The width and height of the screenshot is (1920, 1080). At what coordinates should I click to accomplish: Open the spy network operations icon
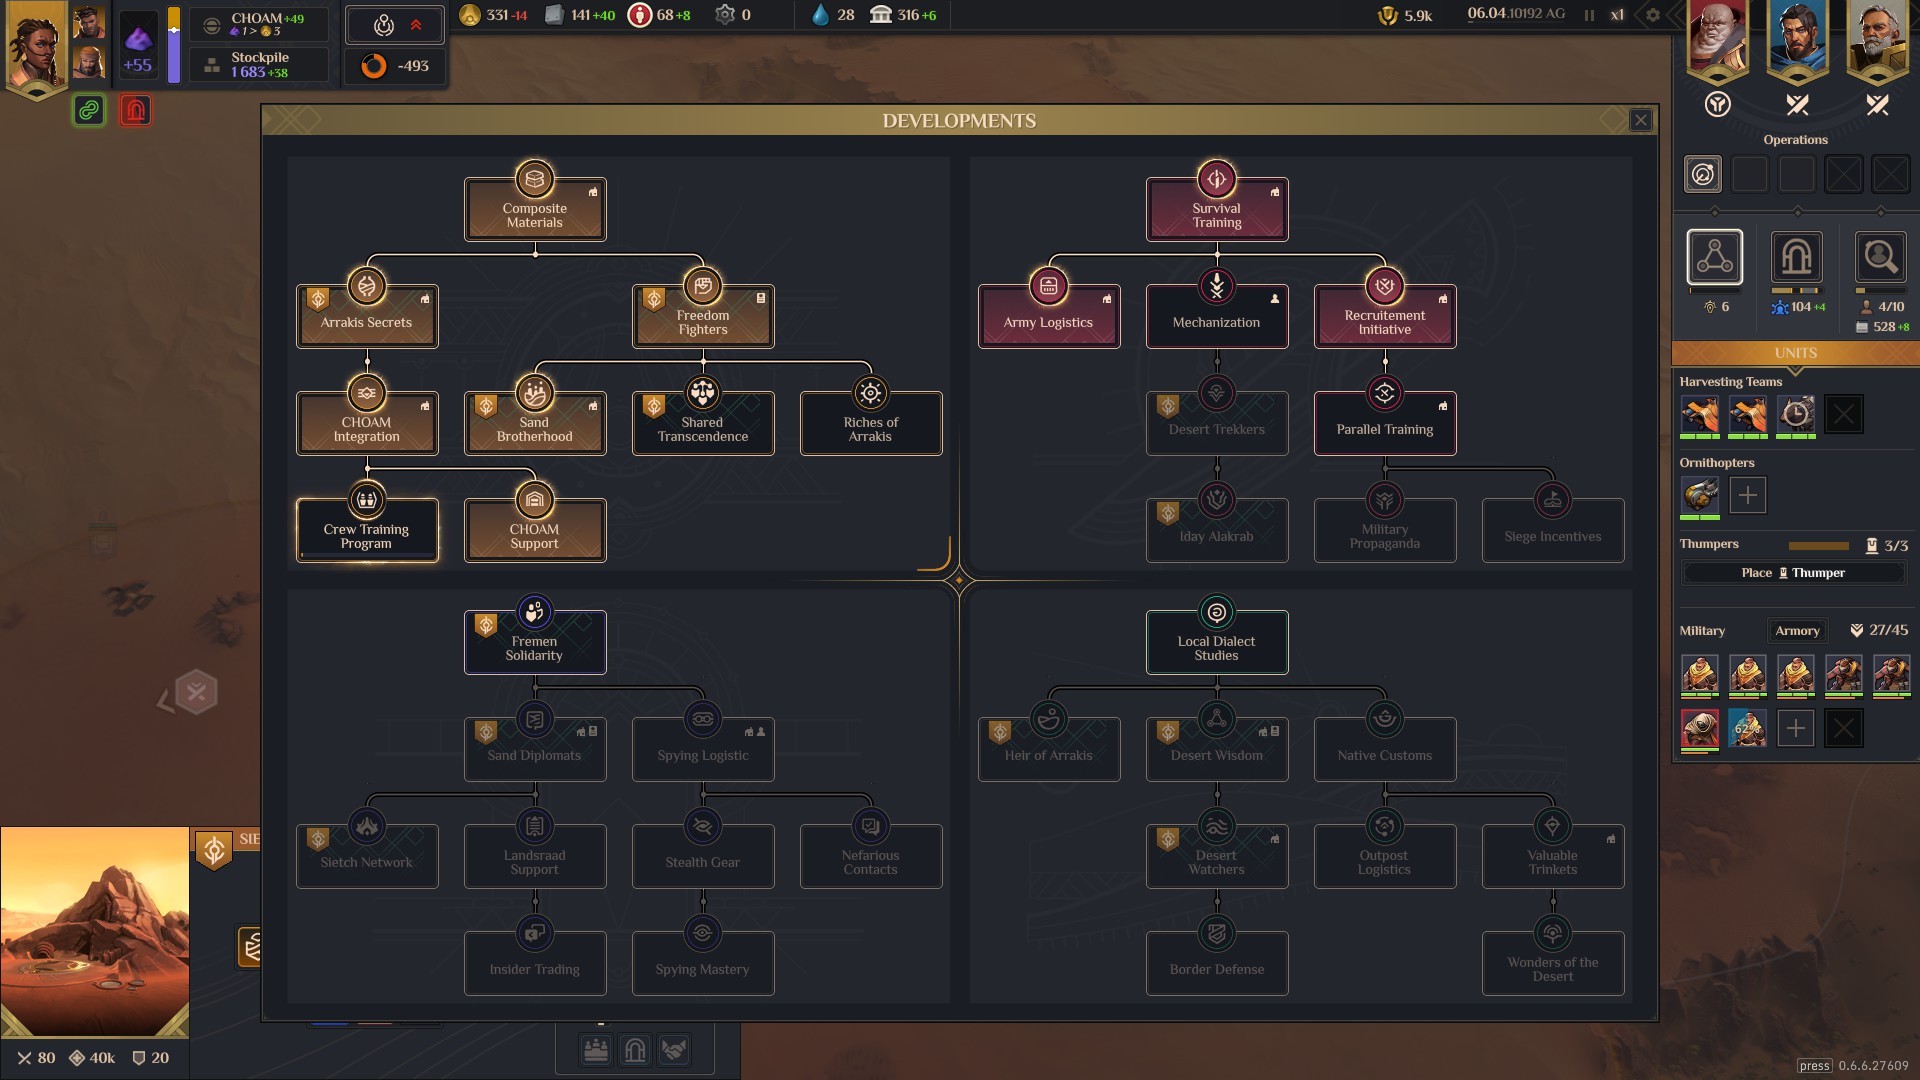coord(1714,258)
